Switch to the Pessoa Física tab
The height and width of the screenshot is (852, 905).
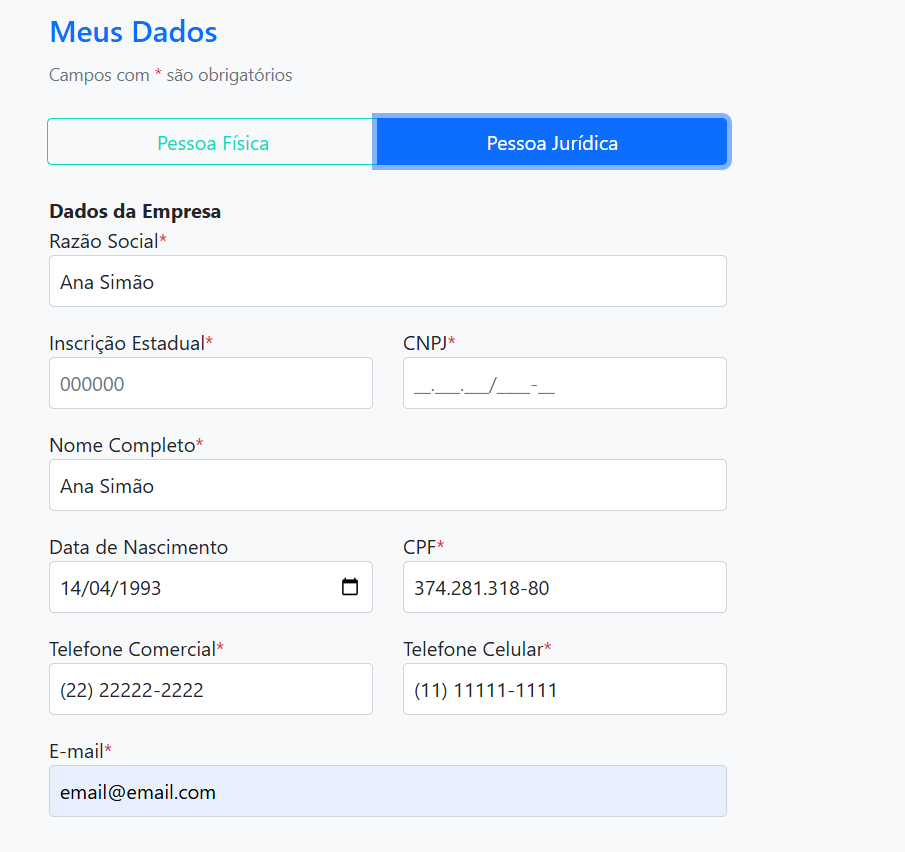click(x=212, y=142)
